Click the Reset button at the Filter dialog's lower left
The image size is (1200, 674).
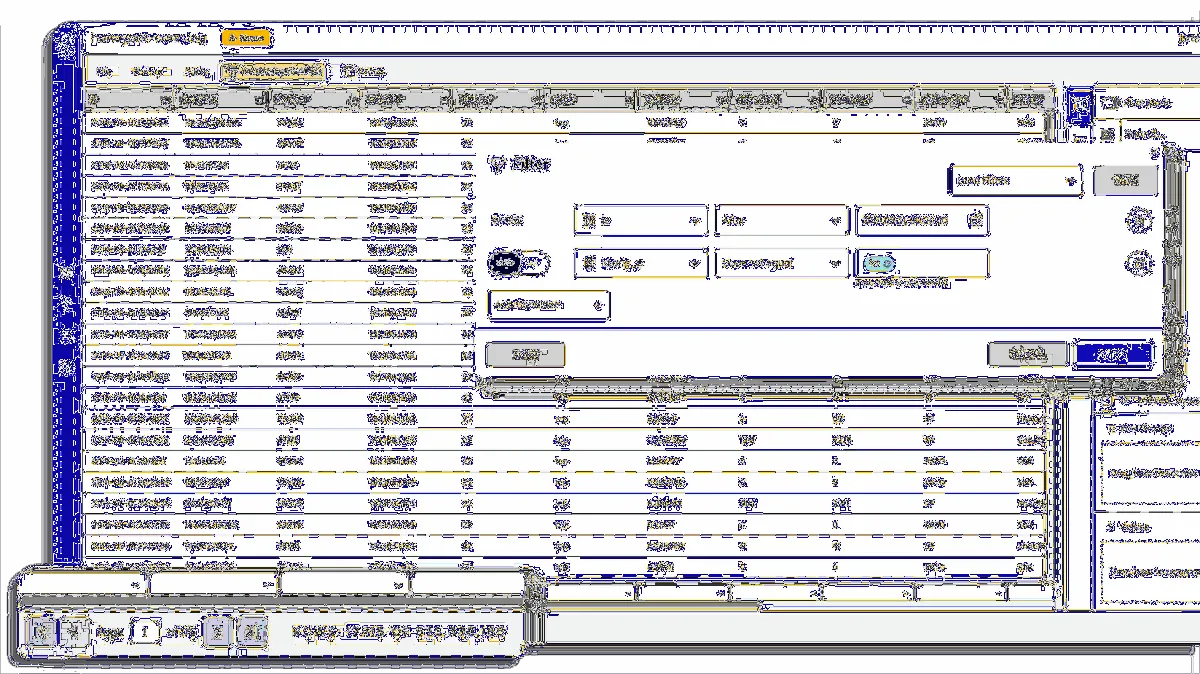click(525, 354)
